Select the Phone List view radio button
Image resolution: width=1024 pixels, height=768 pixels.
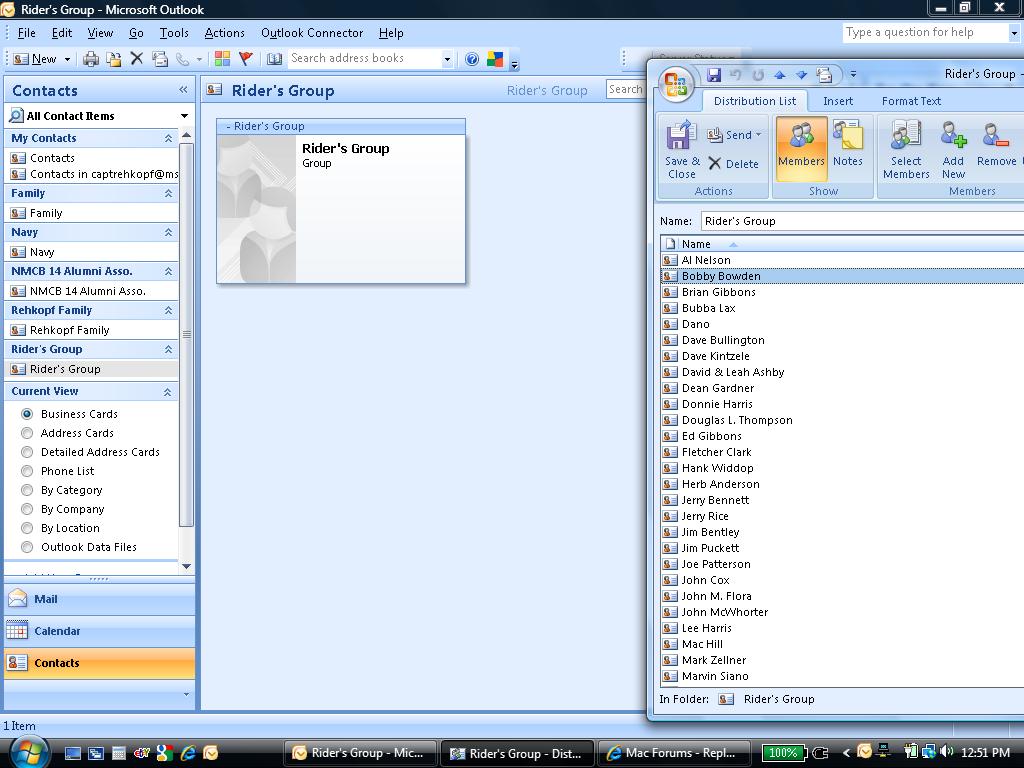tap(27, 471)
